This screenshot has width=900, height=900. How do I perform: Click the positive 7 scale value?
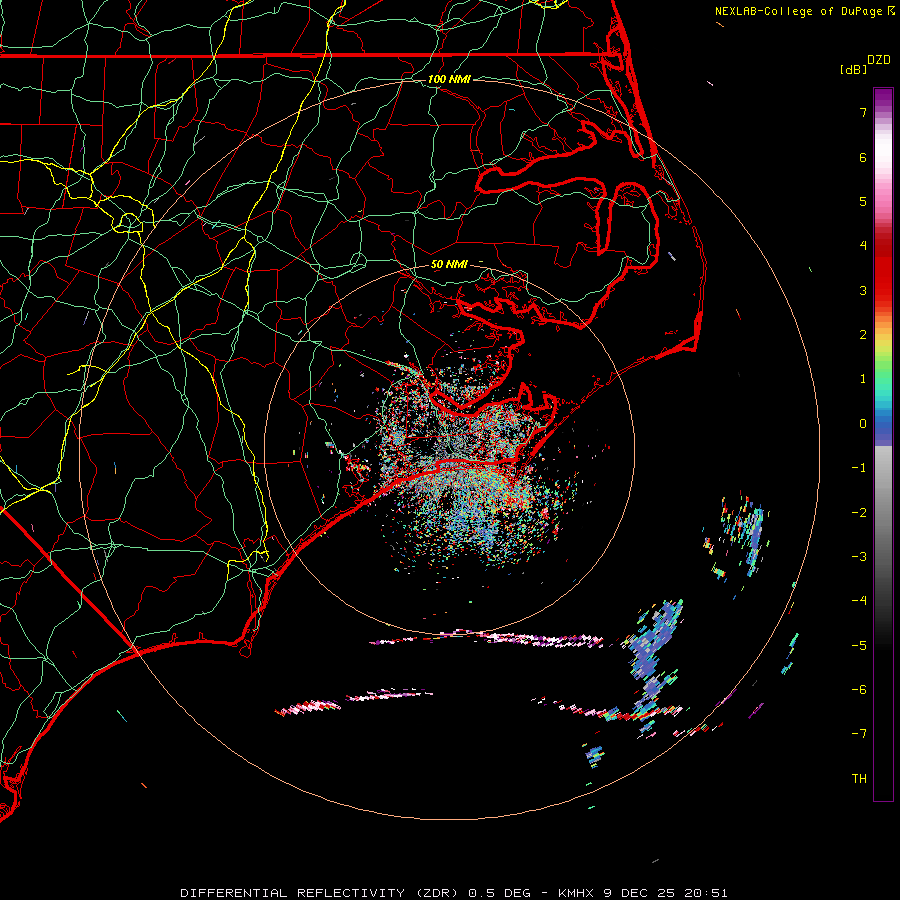(863, 112)
